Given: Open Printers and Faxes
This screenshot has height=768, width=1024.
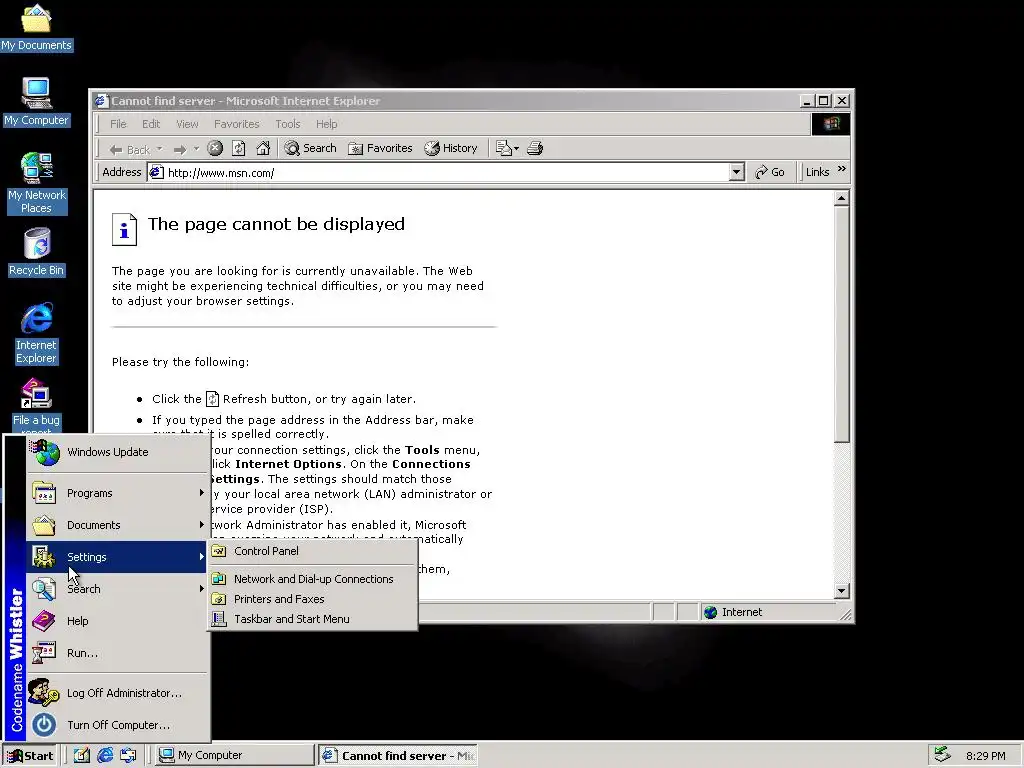Looking at the screenshot, I should (312, 599).
